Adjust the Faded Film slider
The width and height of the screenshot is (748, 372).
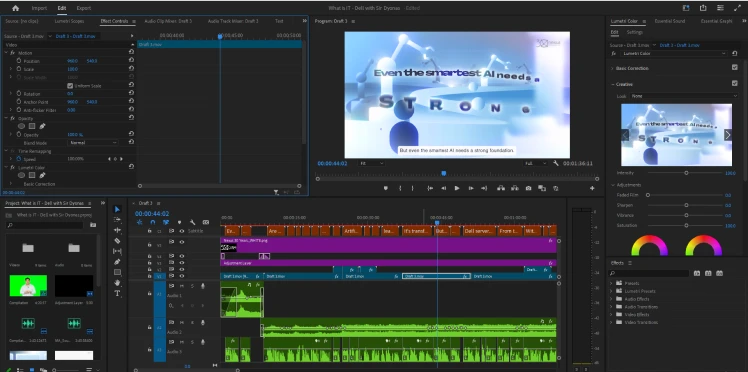686,195
